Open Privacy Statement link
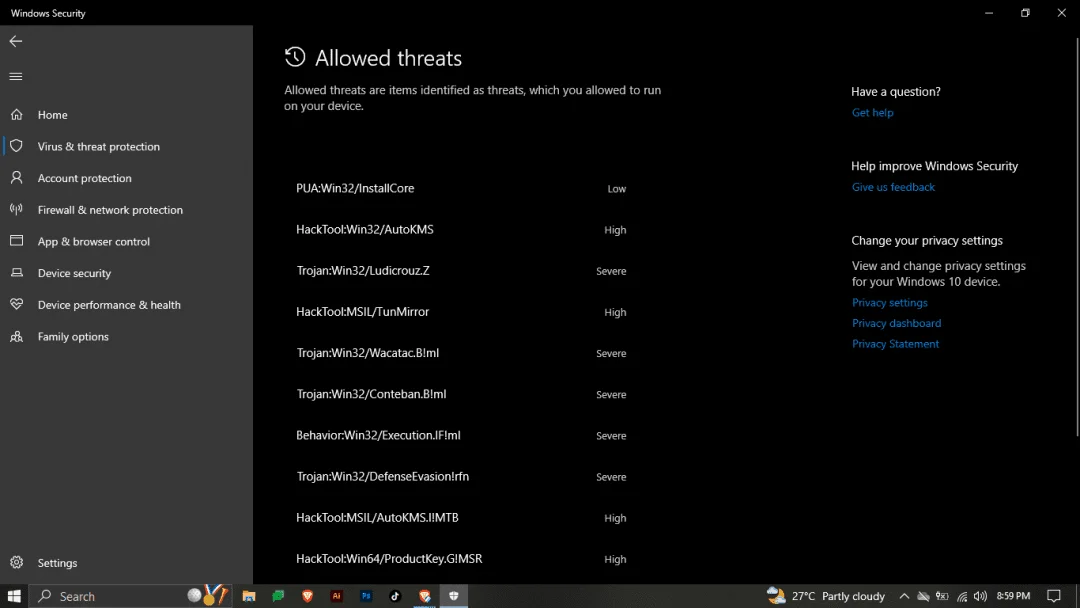Viewport: 1080px width, 608px height. [x=895, y=344]
